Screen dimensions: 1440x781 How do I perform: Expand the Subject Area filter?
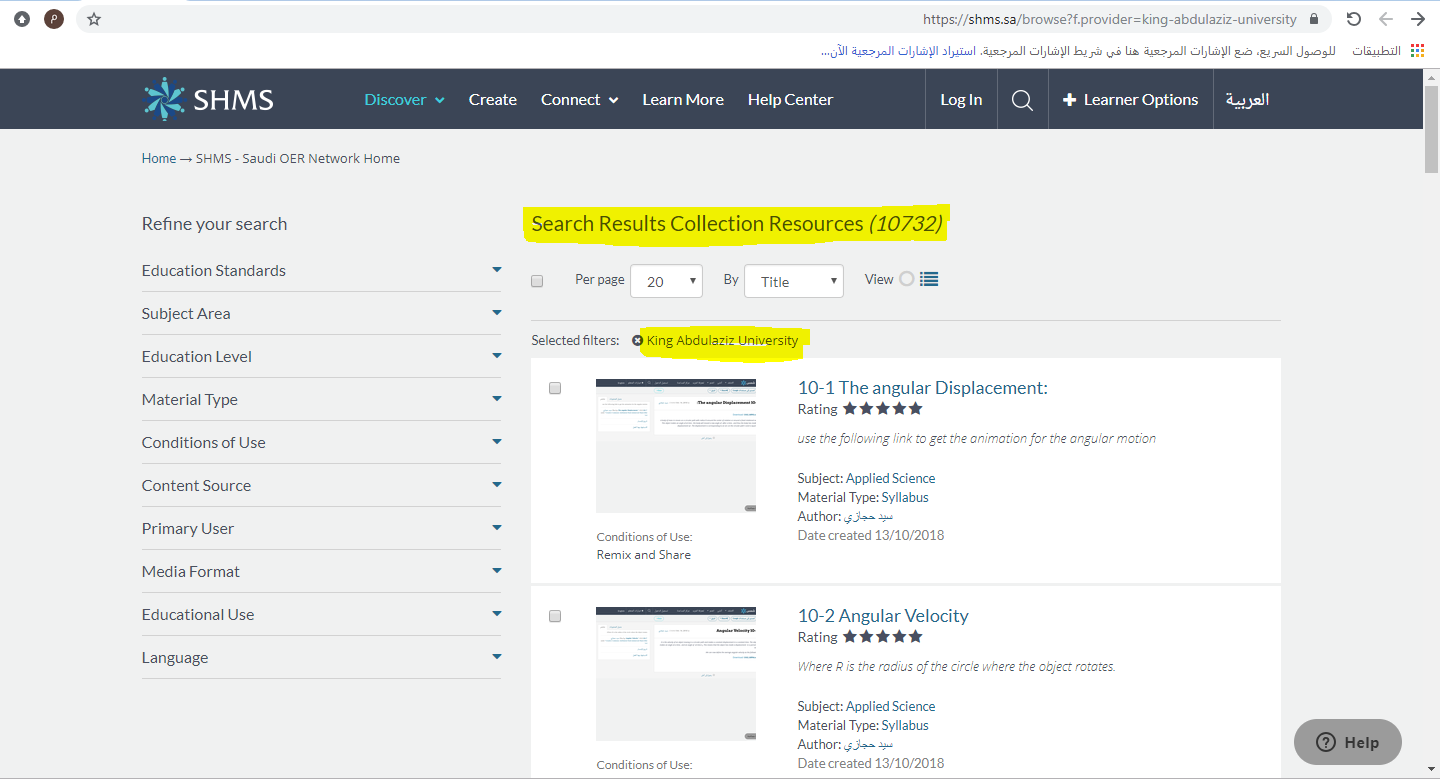click(320, 314)
